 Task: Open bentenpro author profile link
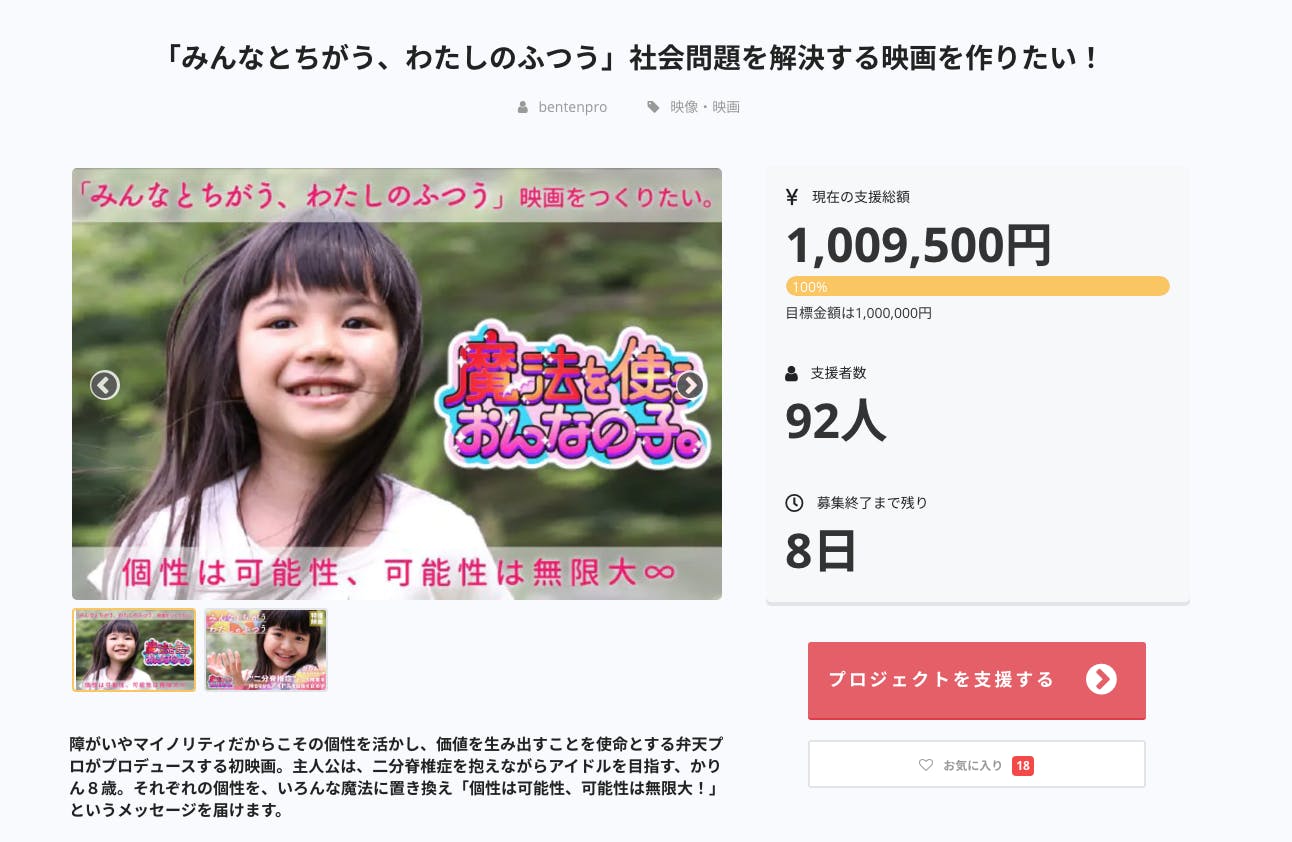[x=573, y=107]
